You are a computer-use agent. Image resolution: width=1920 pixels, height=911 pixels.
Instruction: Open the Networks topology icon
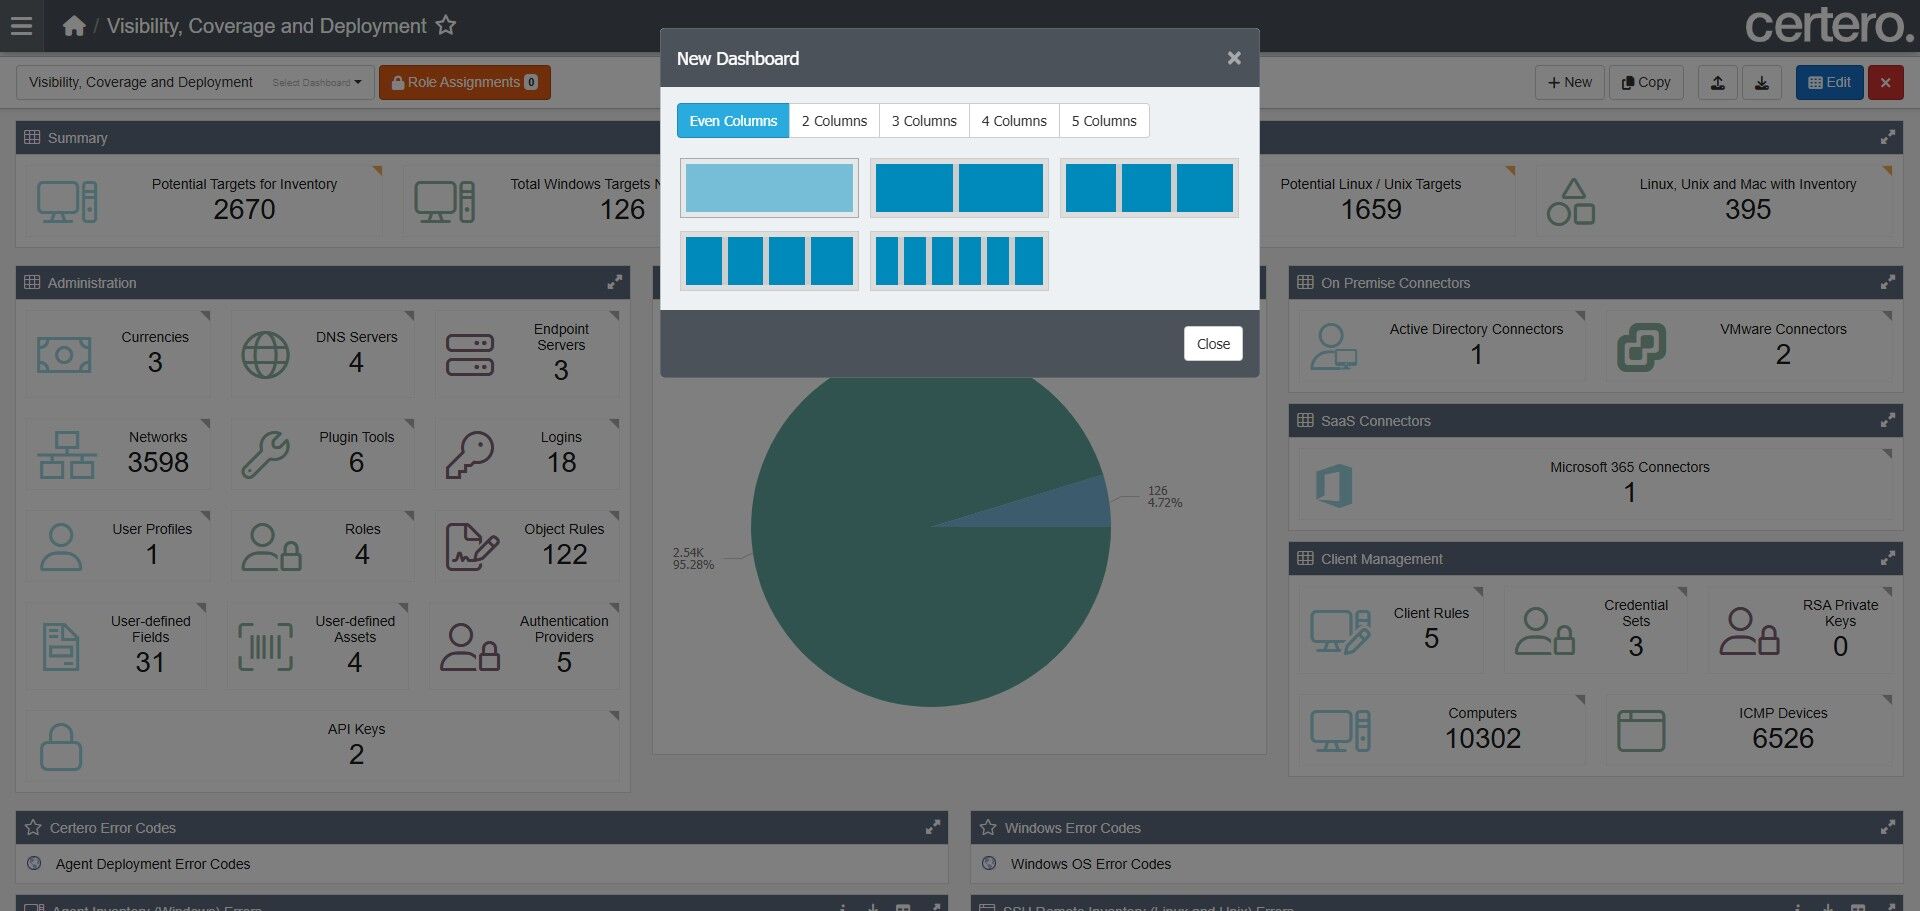pyautogui.click(x=67, y=455)
